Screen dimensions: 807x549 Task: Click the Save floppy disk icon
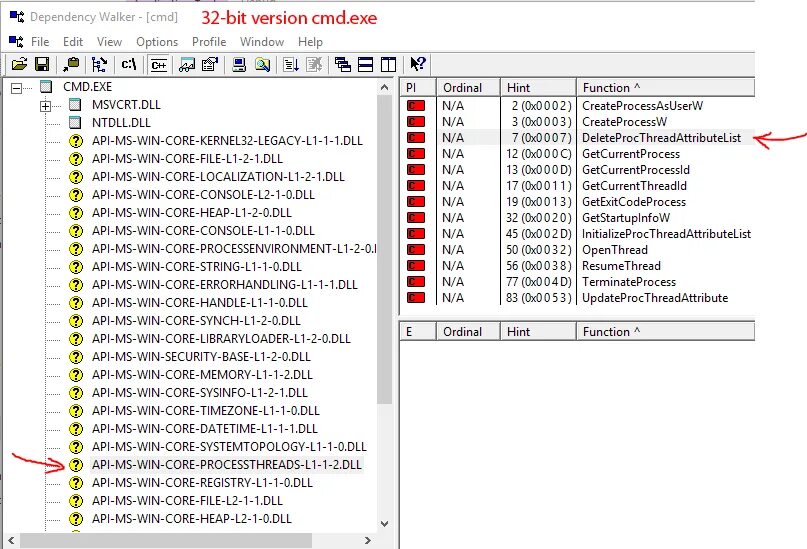tap(42, 64)
